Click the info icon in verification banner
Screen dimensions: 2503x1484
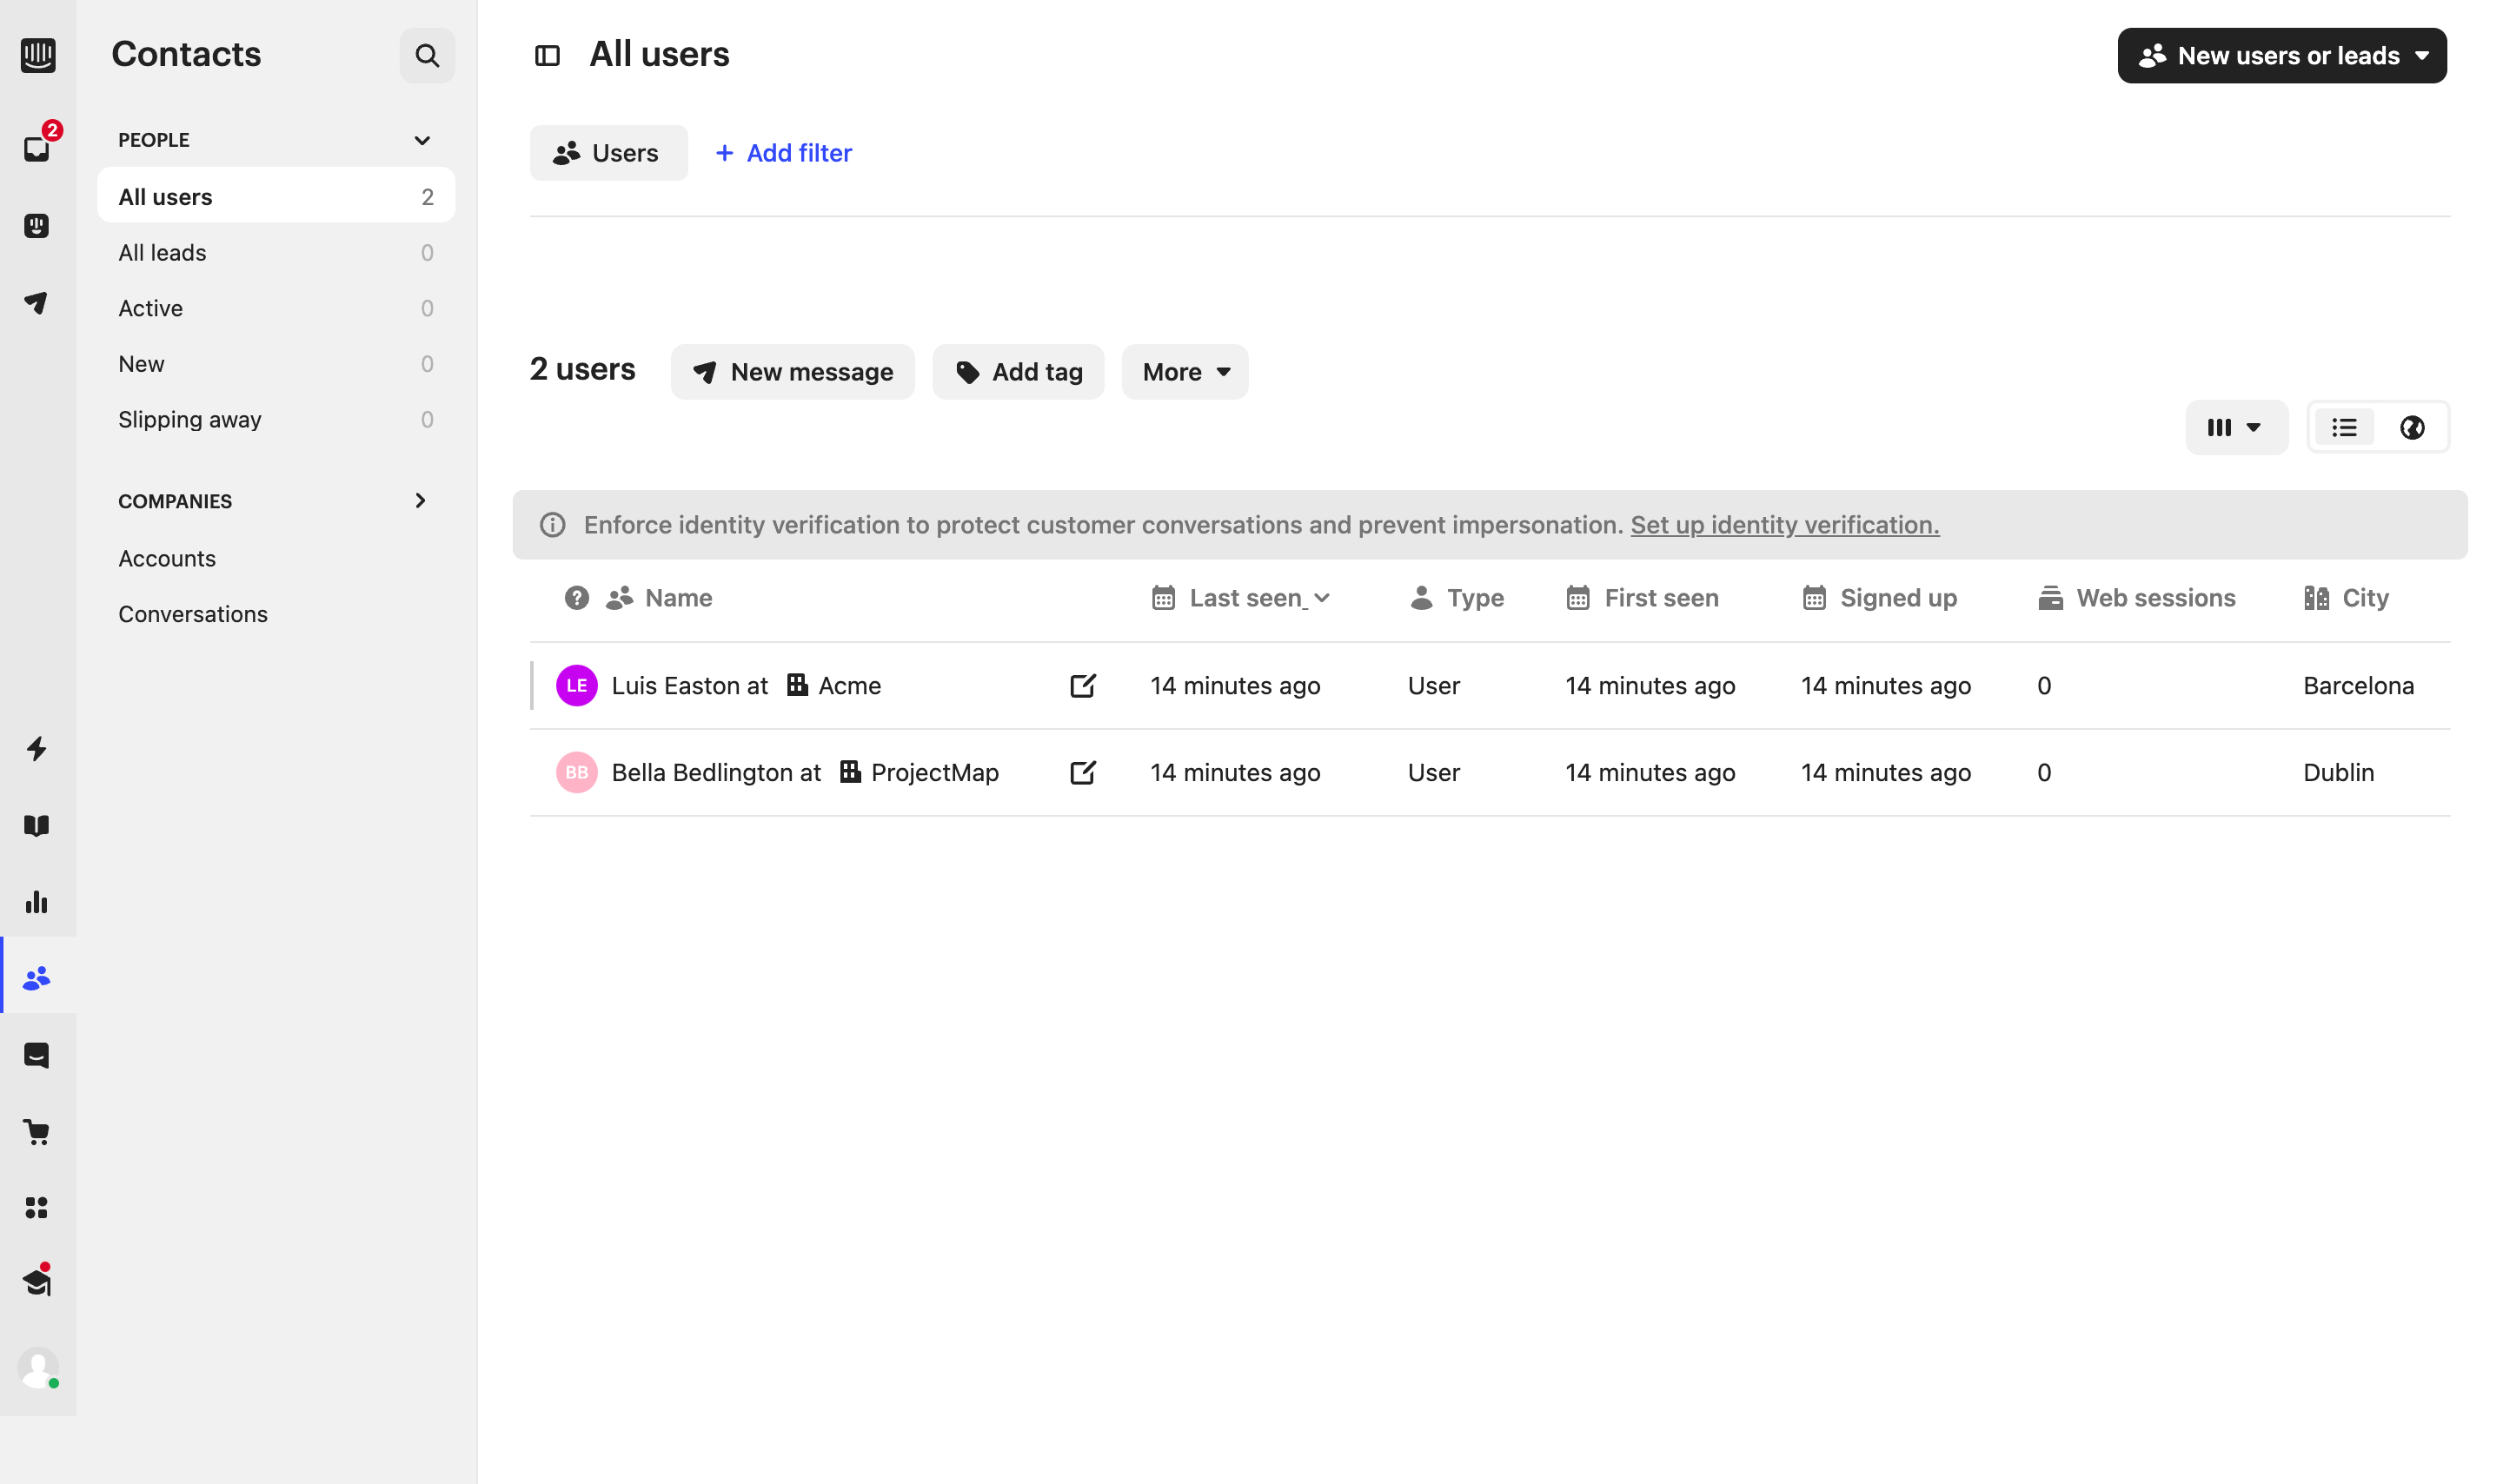(x=553, y=525)
